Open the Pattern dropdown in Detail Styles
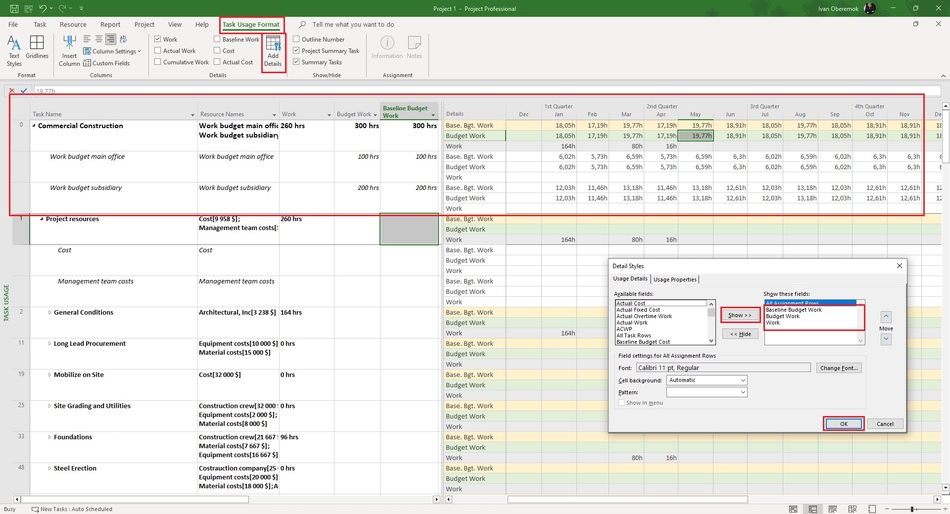 tap(707, 392)
